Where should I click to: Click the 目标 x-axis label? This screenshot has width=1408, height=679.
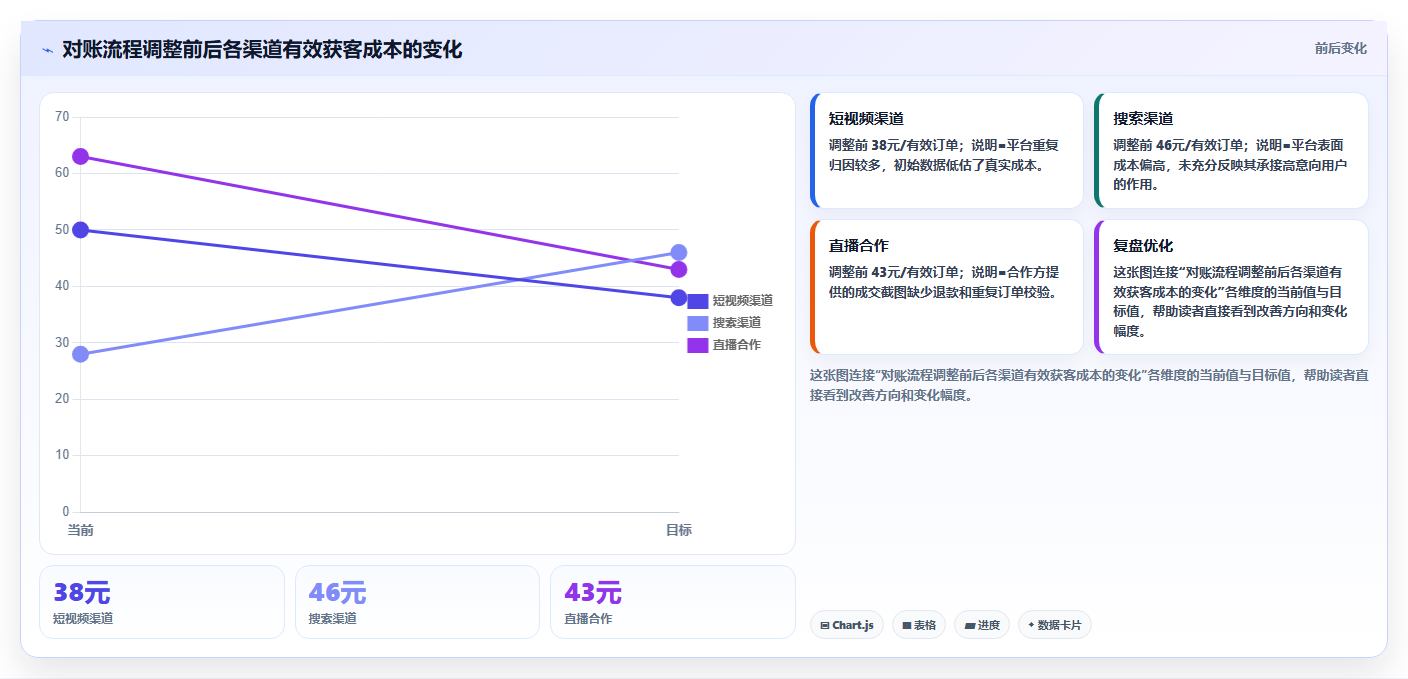[679, 530]
